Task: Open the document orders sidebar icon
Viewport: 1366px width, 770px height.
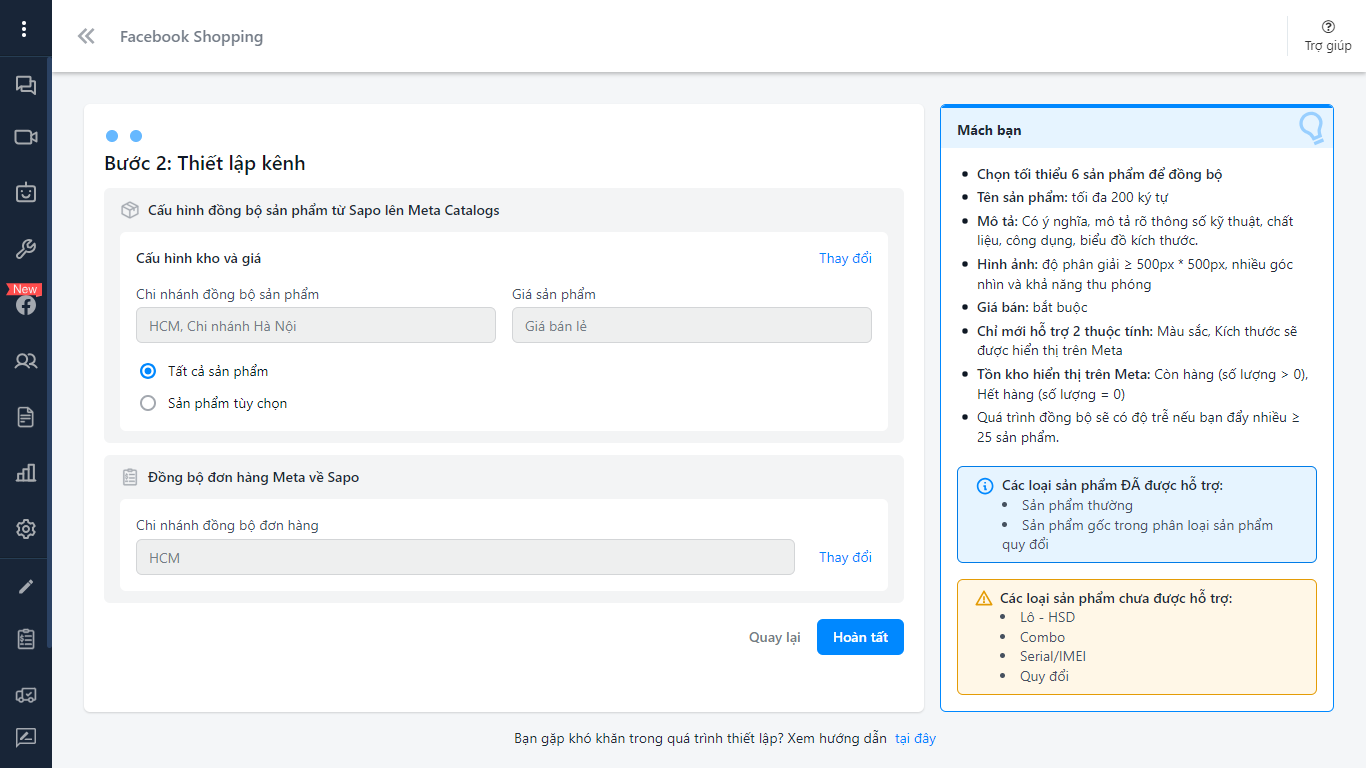Action: tap(26, 417)
